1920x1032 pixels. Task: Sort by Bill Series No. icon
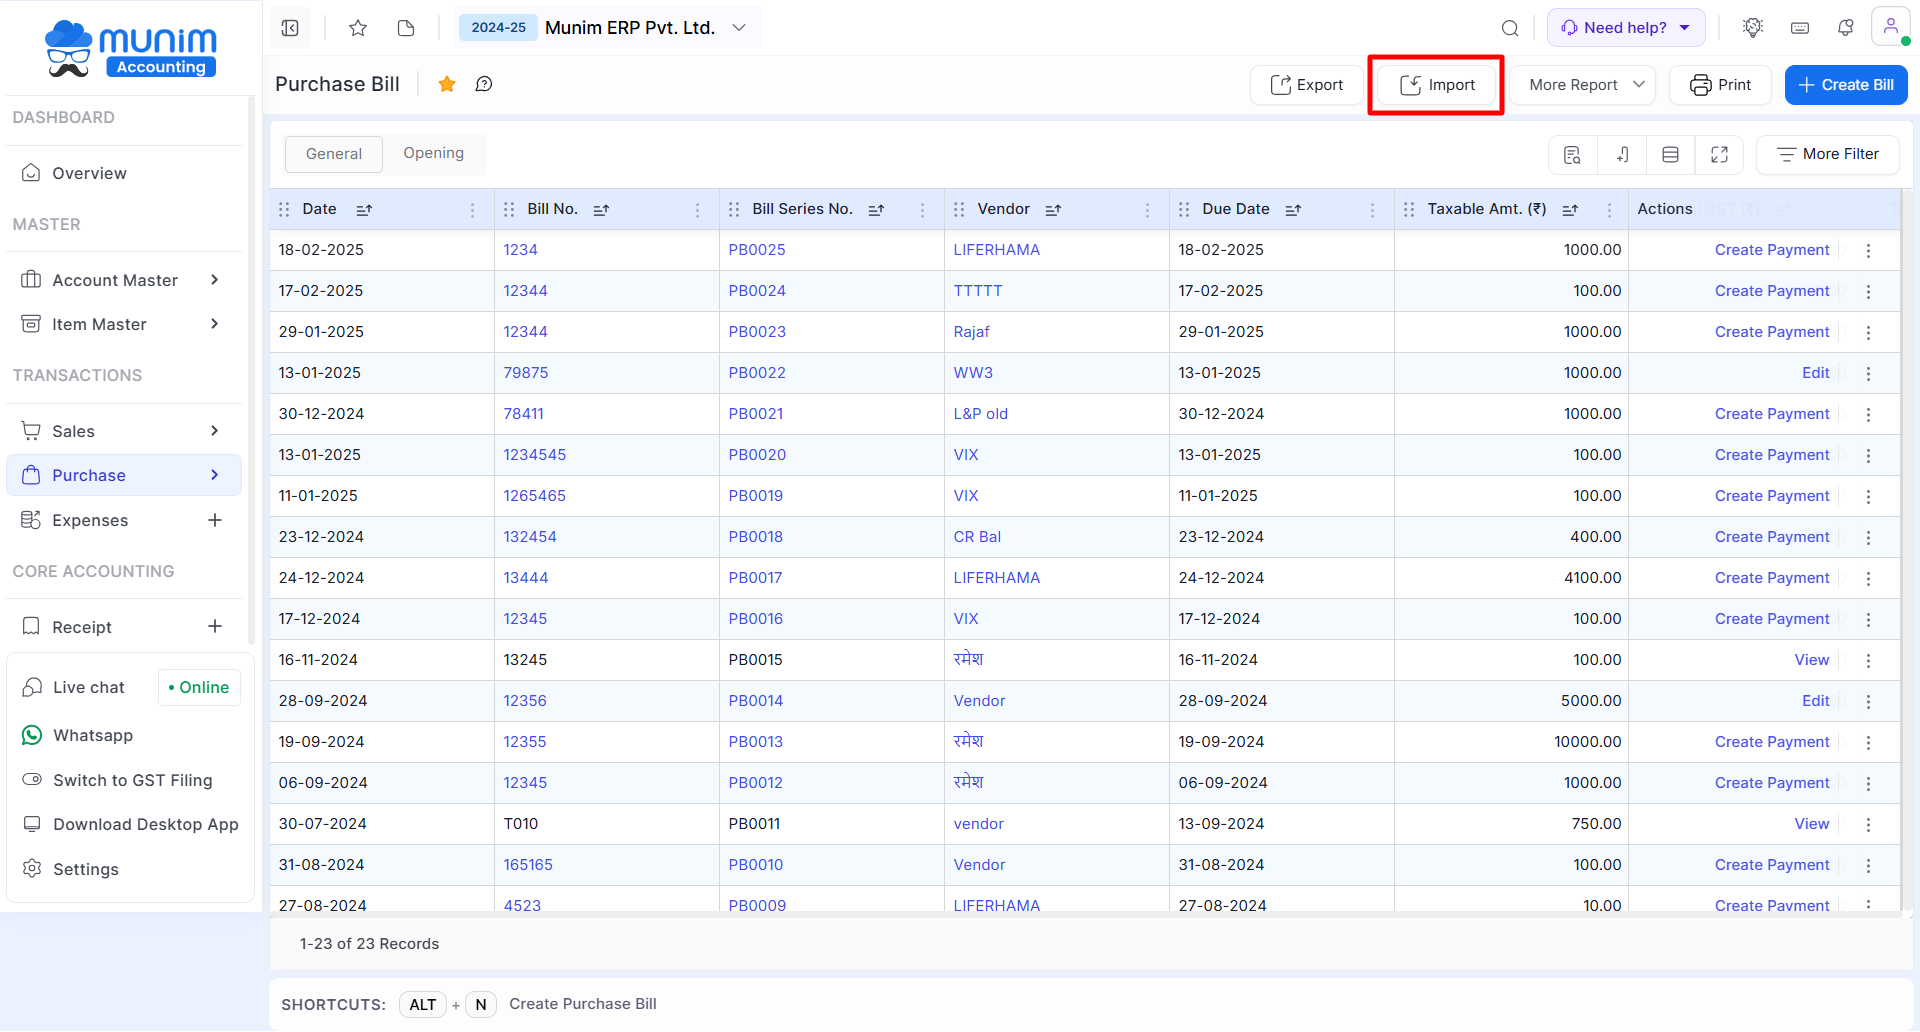point(876,210)
